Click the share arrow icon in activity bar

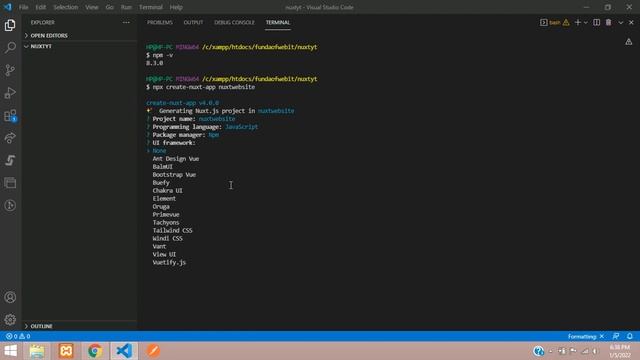coord(10,138)
